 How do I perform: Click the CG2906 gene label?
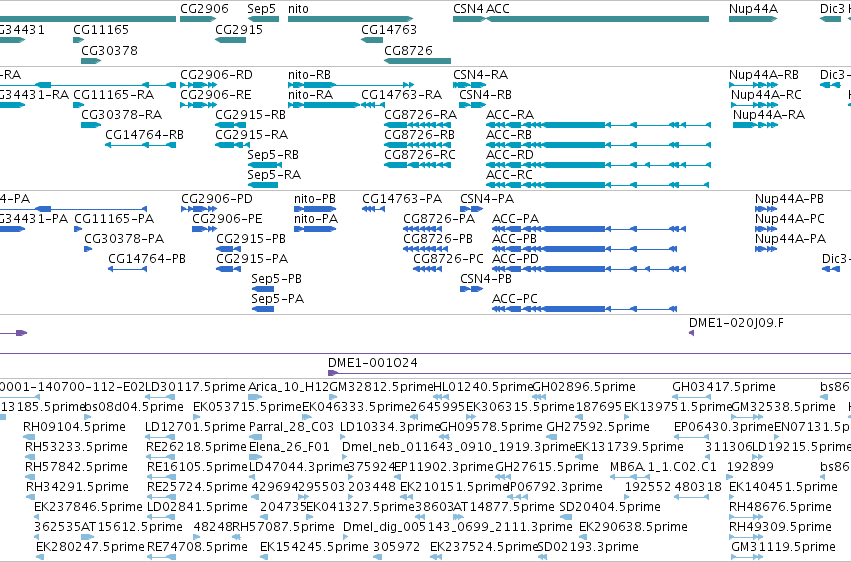204,9
